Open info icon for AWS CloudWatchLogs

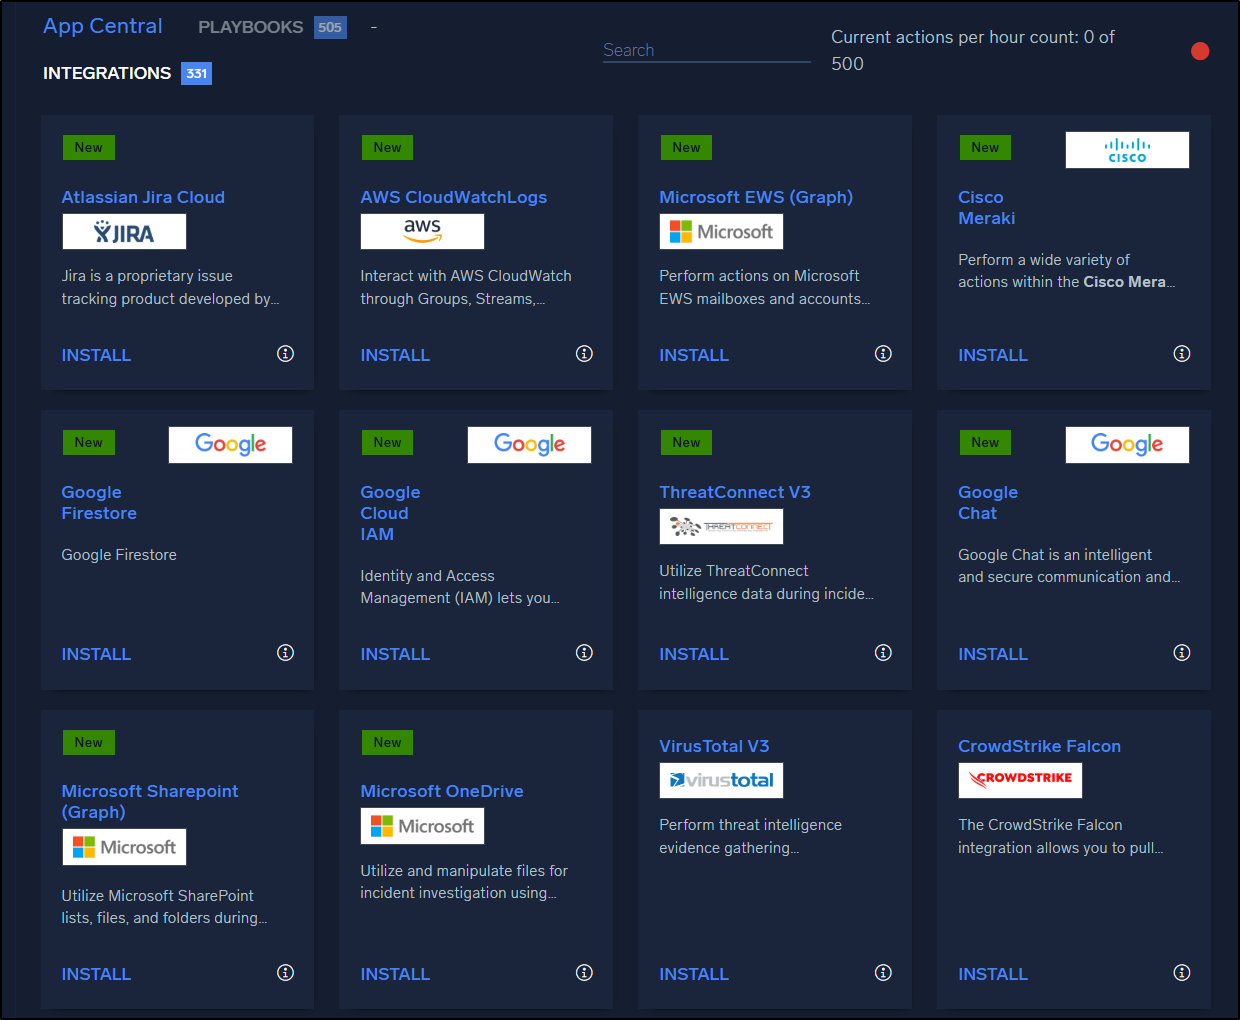pyautogui.click(x=584, y=353)
